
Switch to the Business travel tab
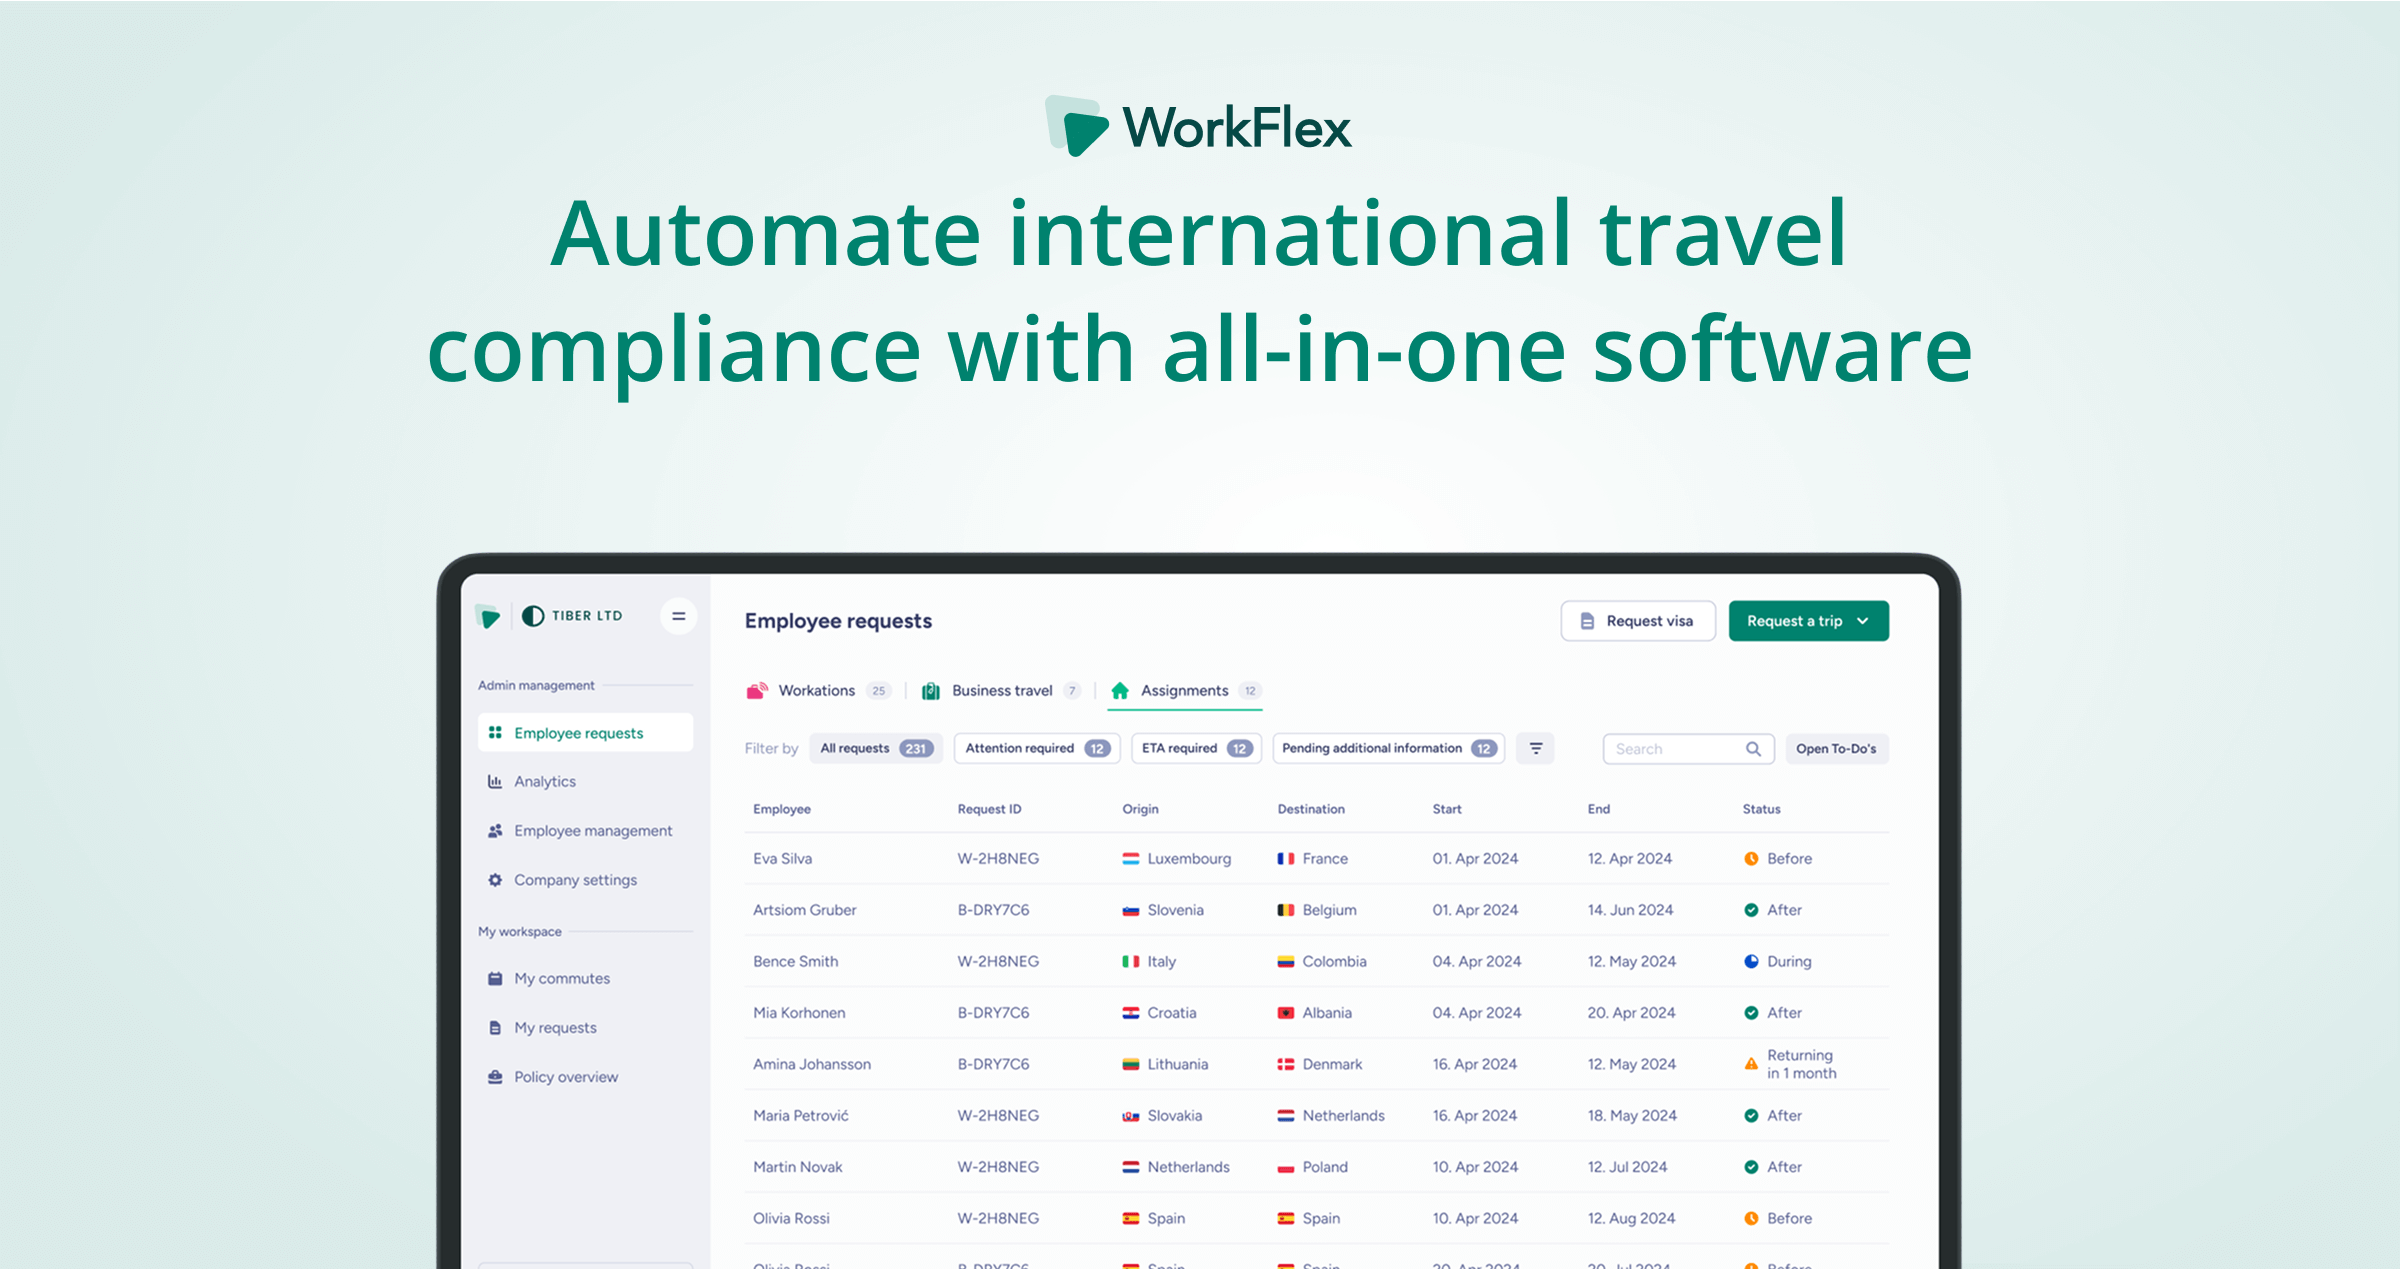point(1001,691)
